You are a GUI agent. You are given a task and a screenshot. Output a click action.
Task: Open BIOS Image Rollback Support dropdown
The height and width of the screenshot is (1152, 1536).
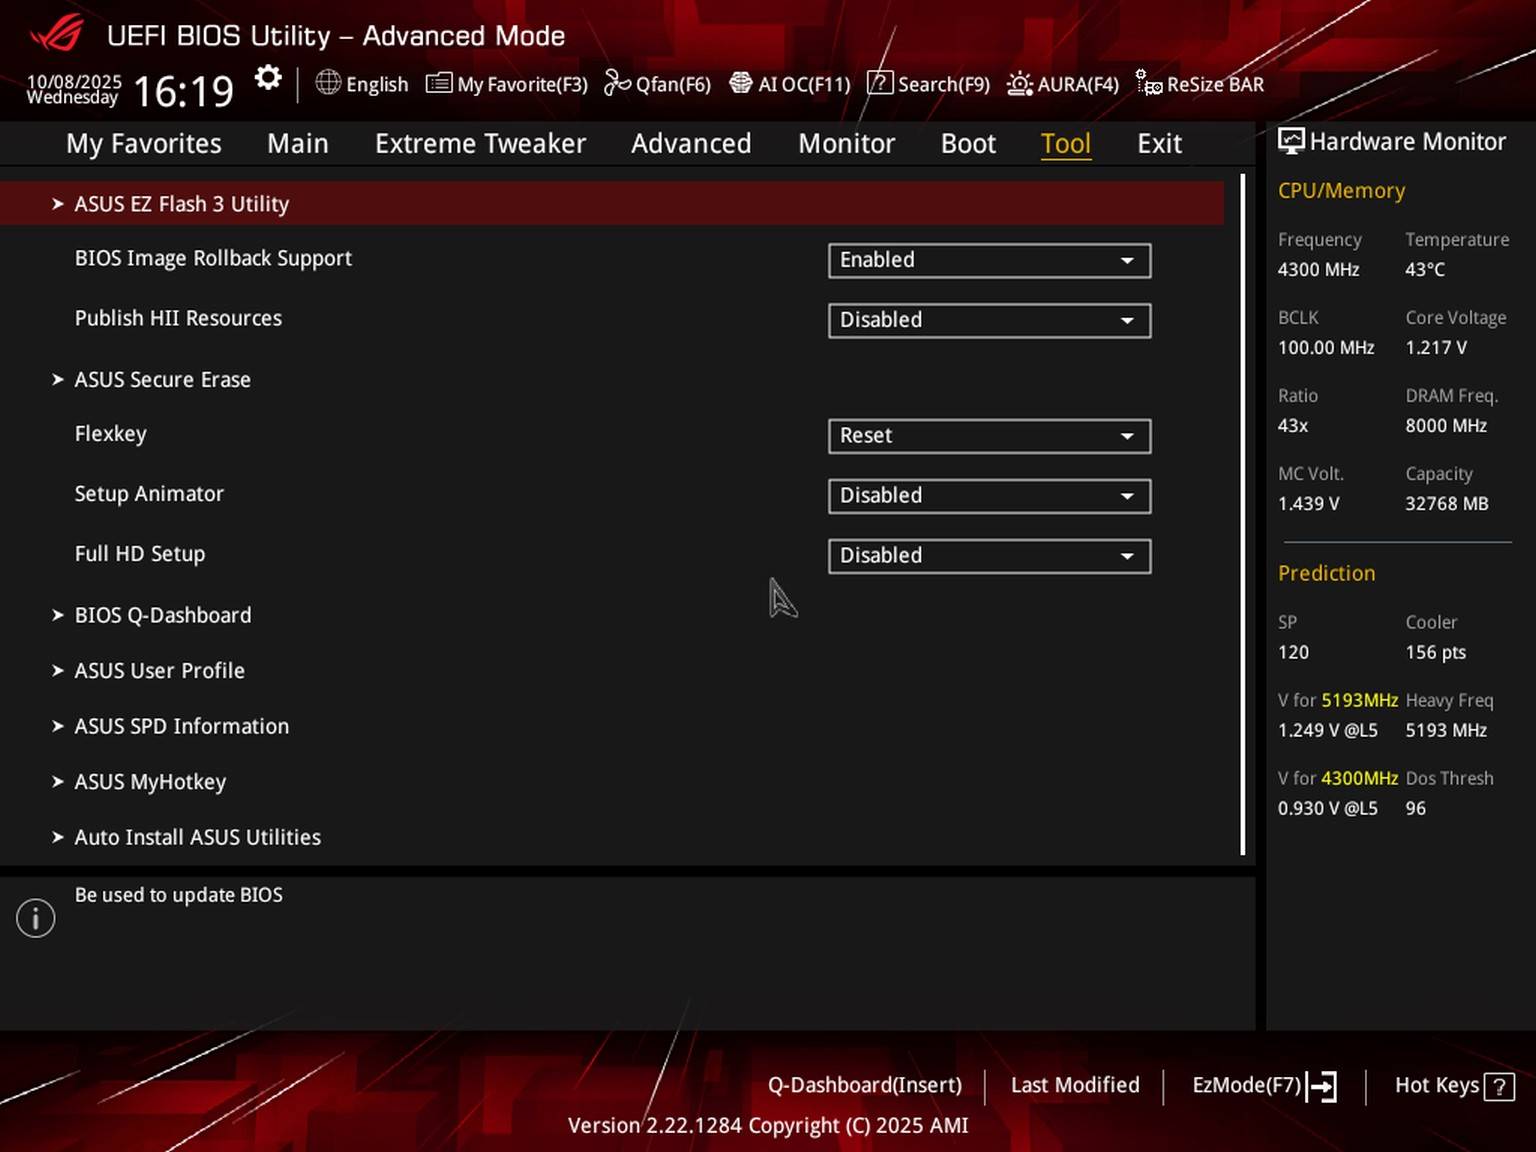tap(989, 261)
